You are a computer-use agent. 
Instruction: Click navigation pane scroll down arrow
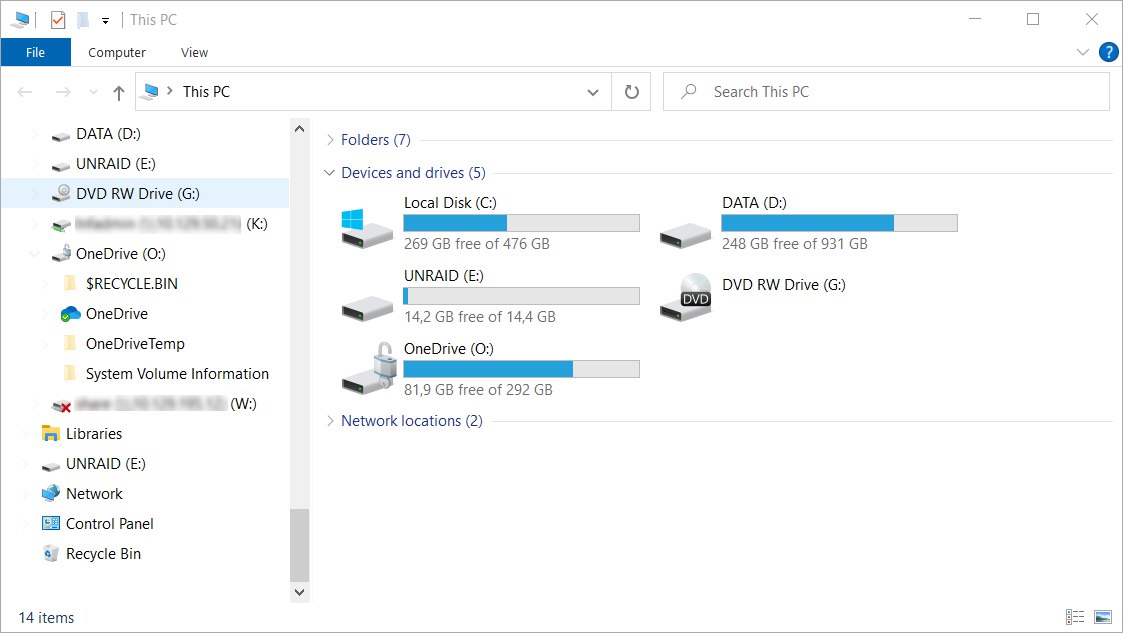(299, 592)
